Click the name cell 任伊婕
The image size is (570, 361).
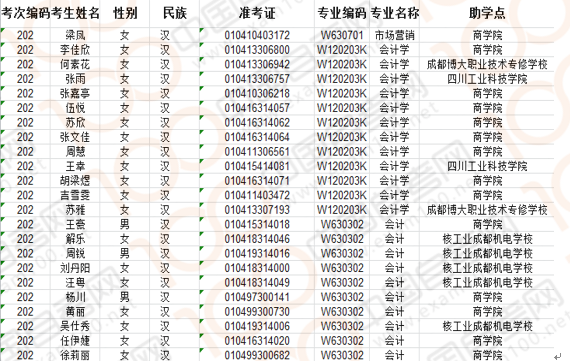click(x=75, y=341)
